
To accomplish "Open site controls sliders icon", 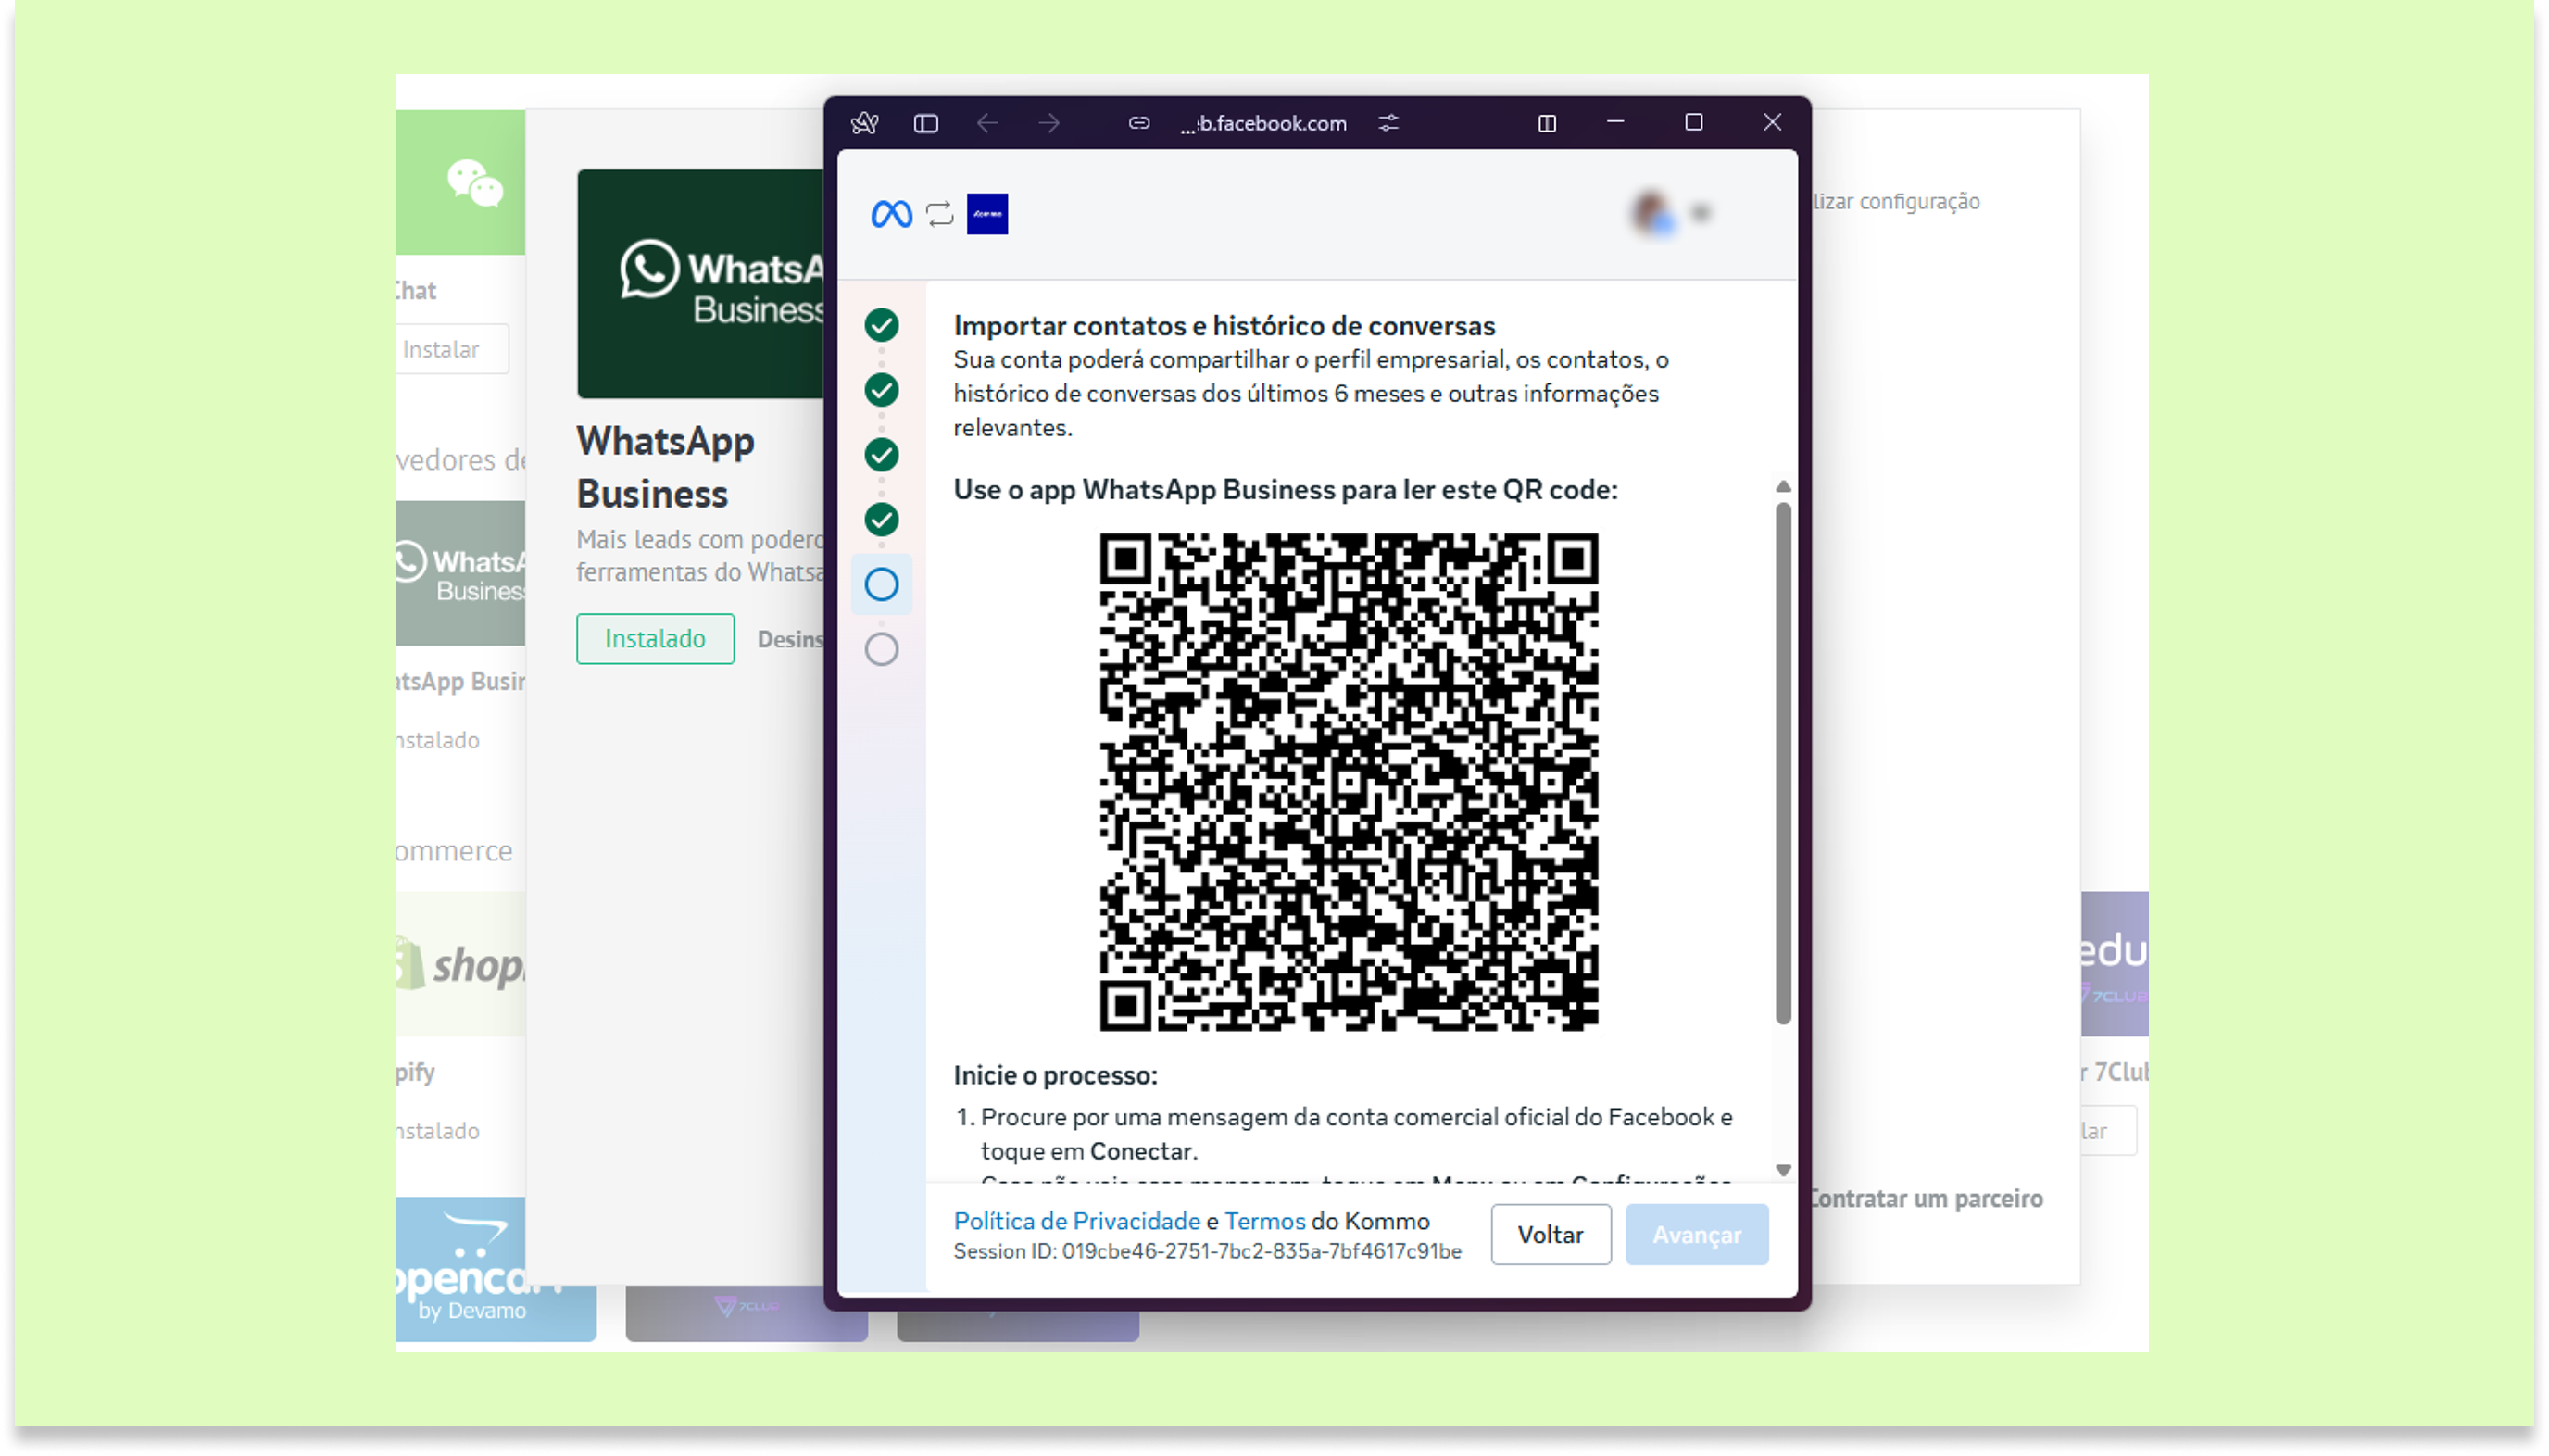I will (1388, 123).
